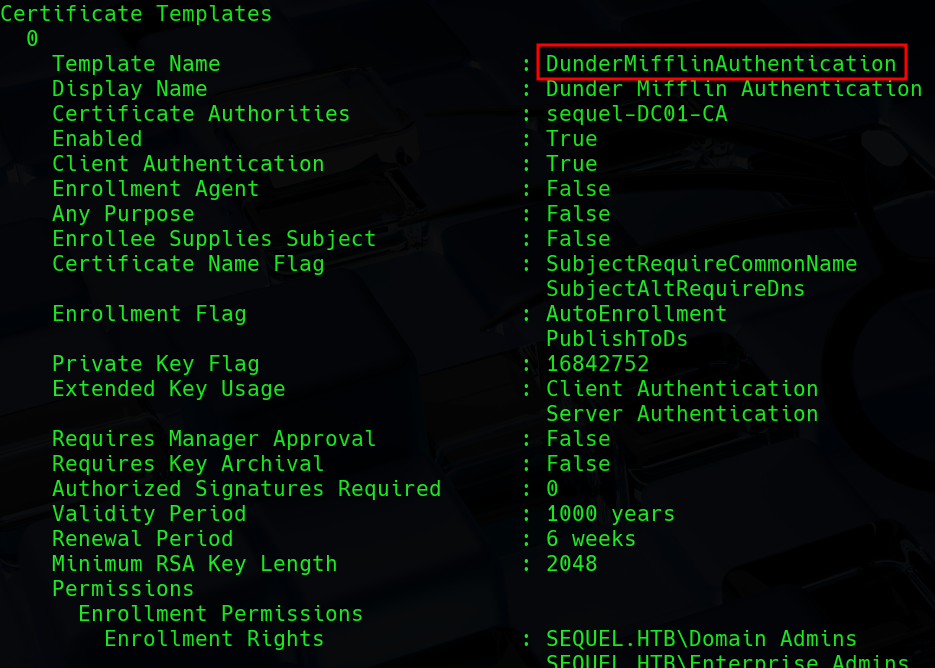Click the 'Enrollment Permissions' subheading
The image size is (935, 668).
point(220,613)
